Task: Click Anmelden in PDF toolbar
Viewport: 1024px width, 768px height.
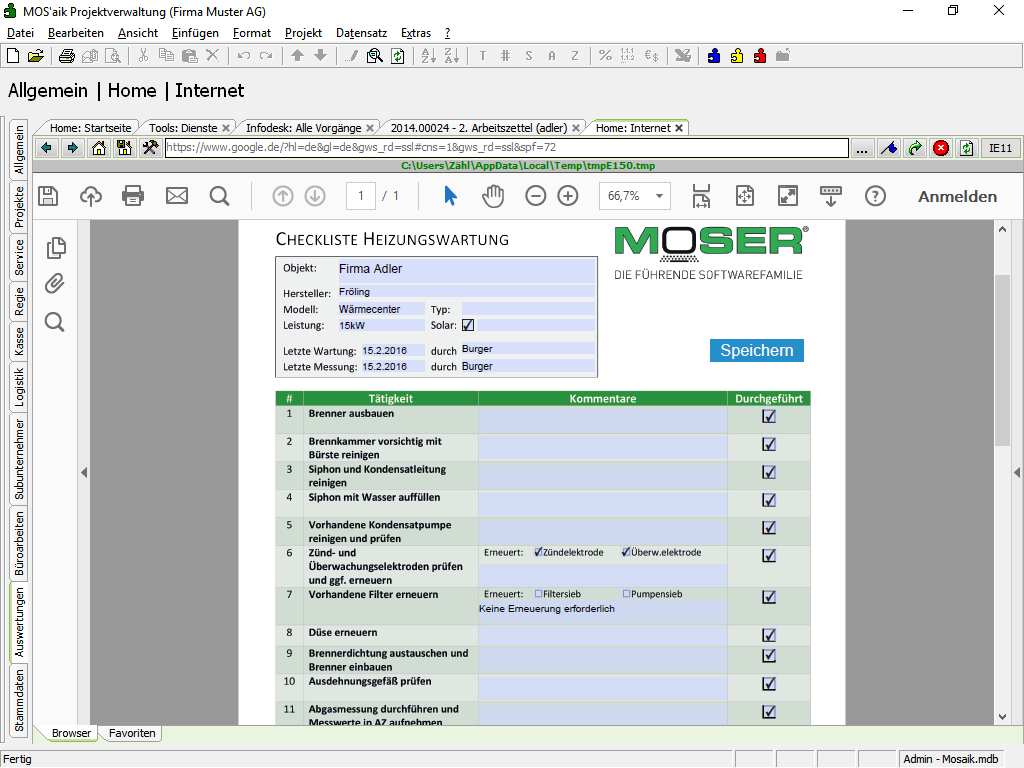Action: tap(957, 197)
